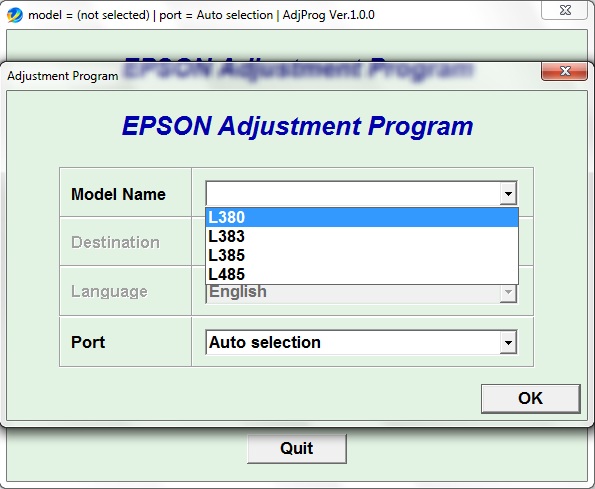Click the AdjProg application icon in title bar
Viewport: 595px width, 489px height.
click(15, 15)
